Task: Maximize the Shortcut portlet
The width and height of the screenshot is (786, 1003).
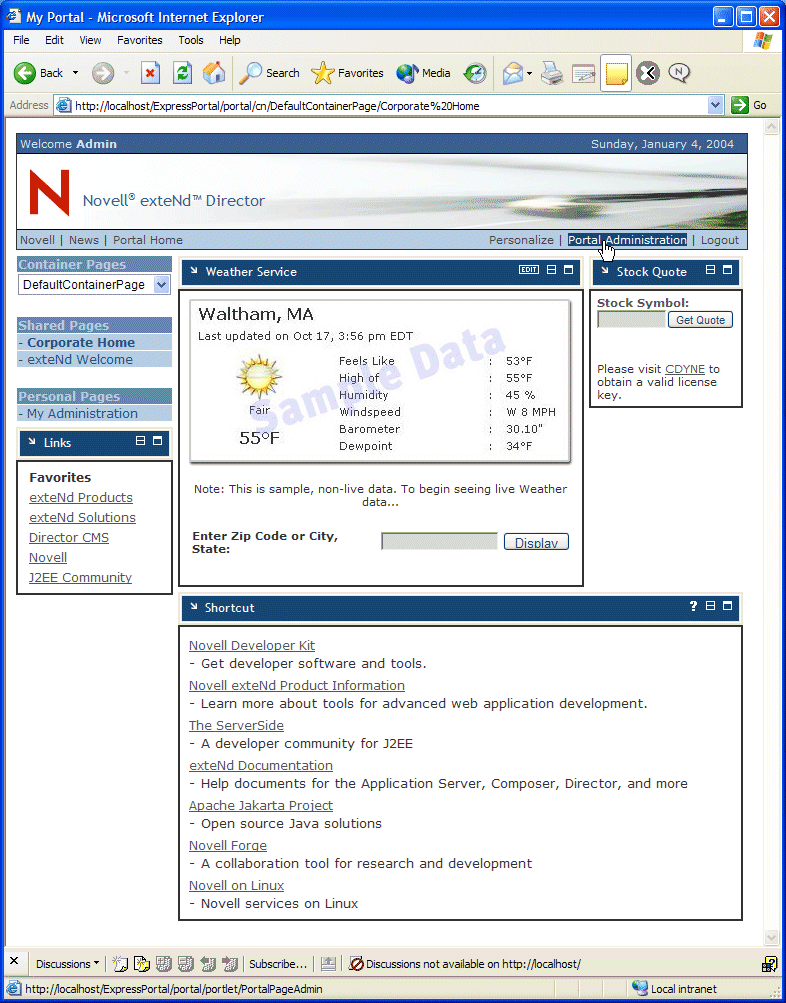Action: pos(727,606)
